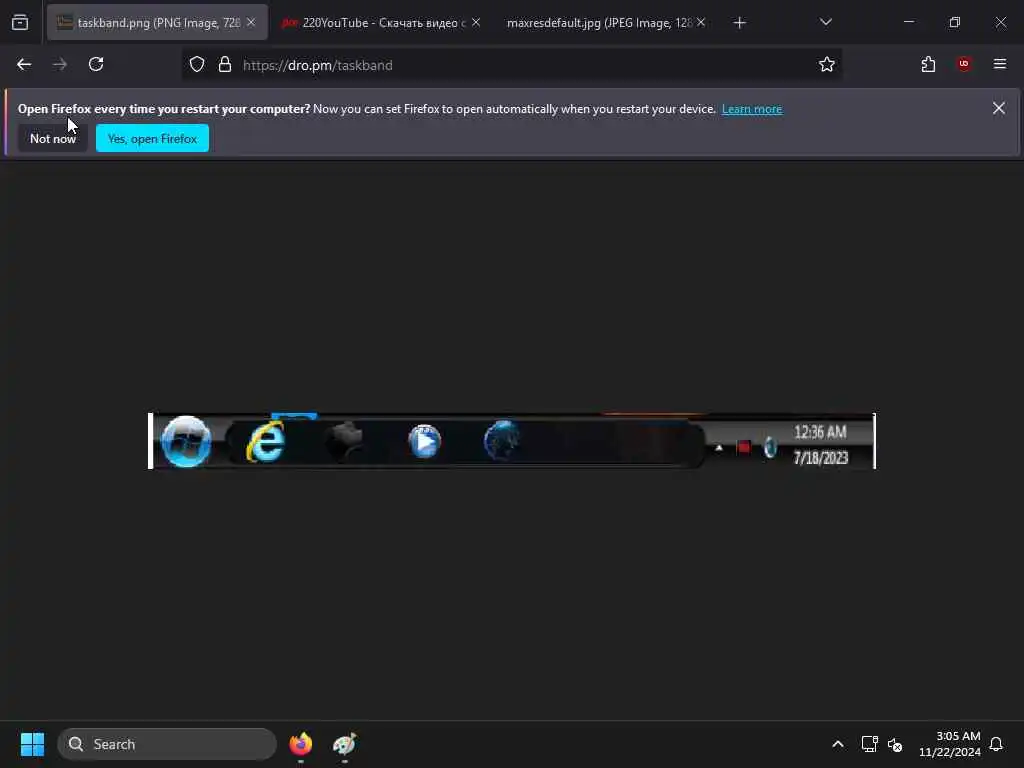Open the muted volume tray icon
This screenshot has height=768, width=1024.
coord(895,744)
